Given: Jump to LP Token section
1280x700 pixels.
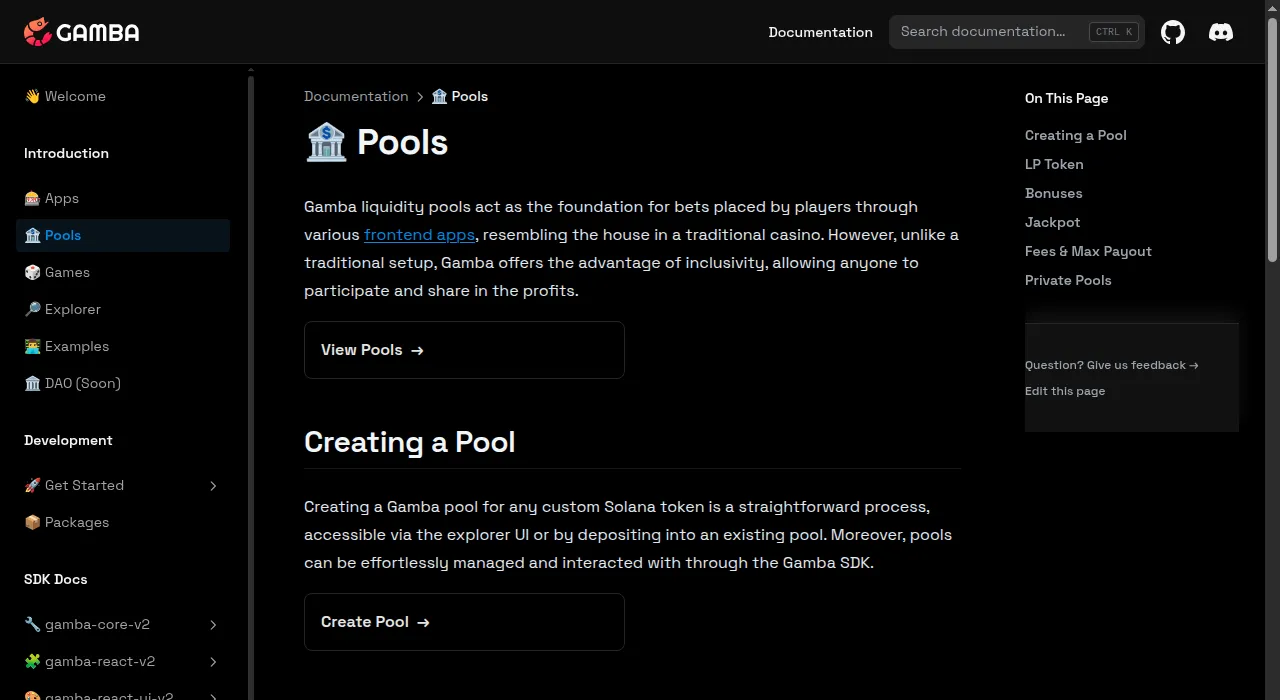Looking at the screenshot, I should click(x=1054, y=164).
